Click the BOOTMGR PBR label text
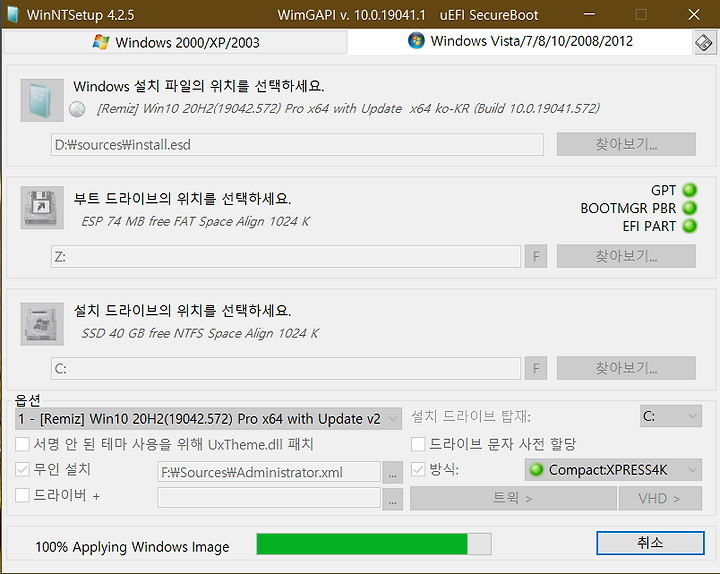 point(628,208)
